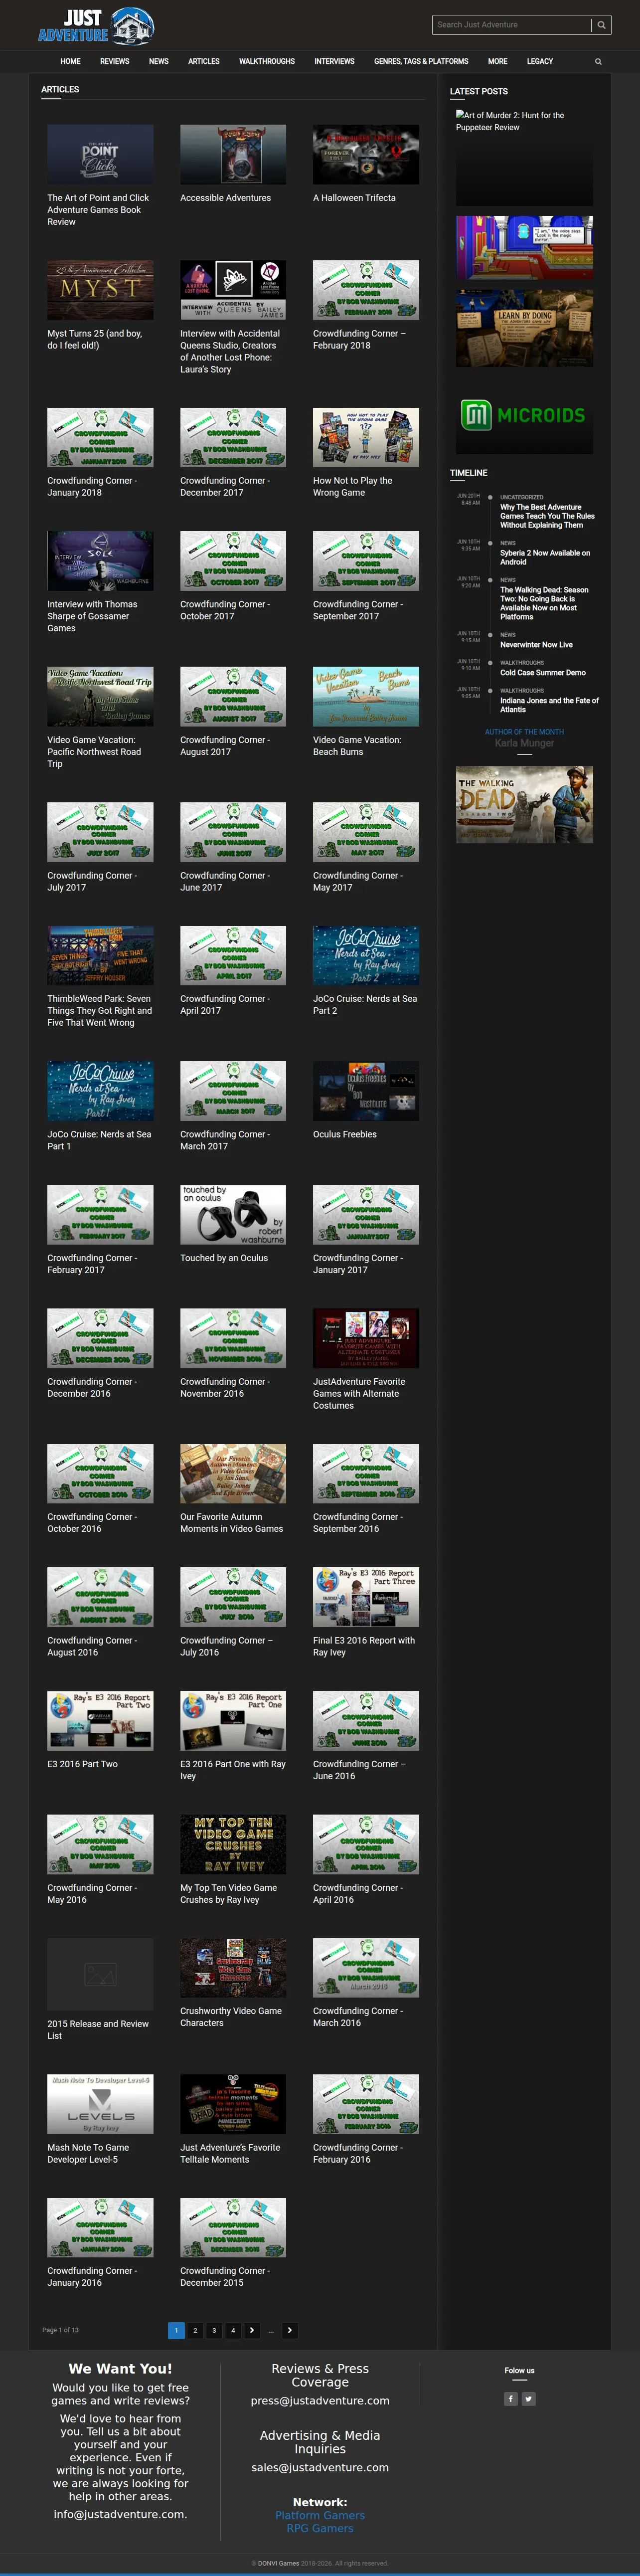Open the Accessible Adventures article title
Image resolution: width=640 pixels, height=2576 pixels.
coord(225,198)
